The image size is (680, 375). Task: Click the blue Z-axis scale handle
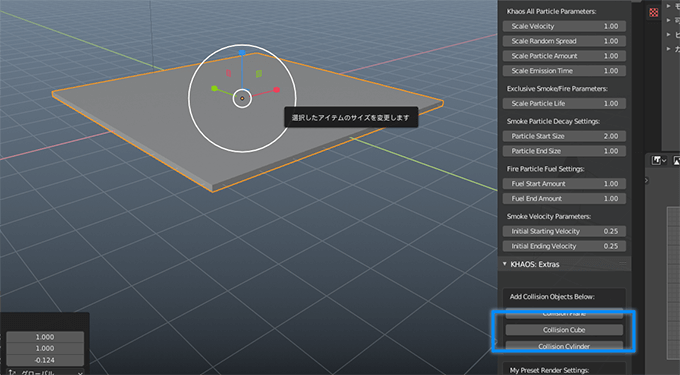242,53
